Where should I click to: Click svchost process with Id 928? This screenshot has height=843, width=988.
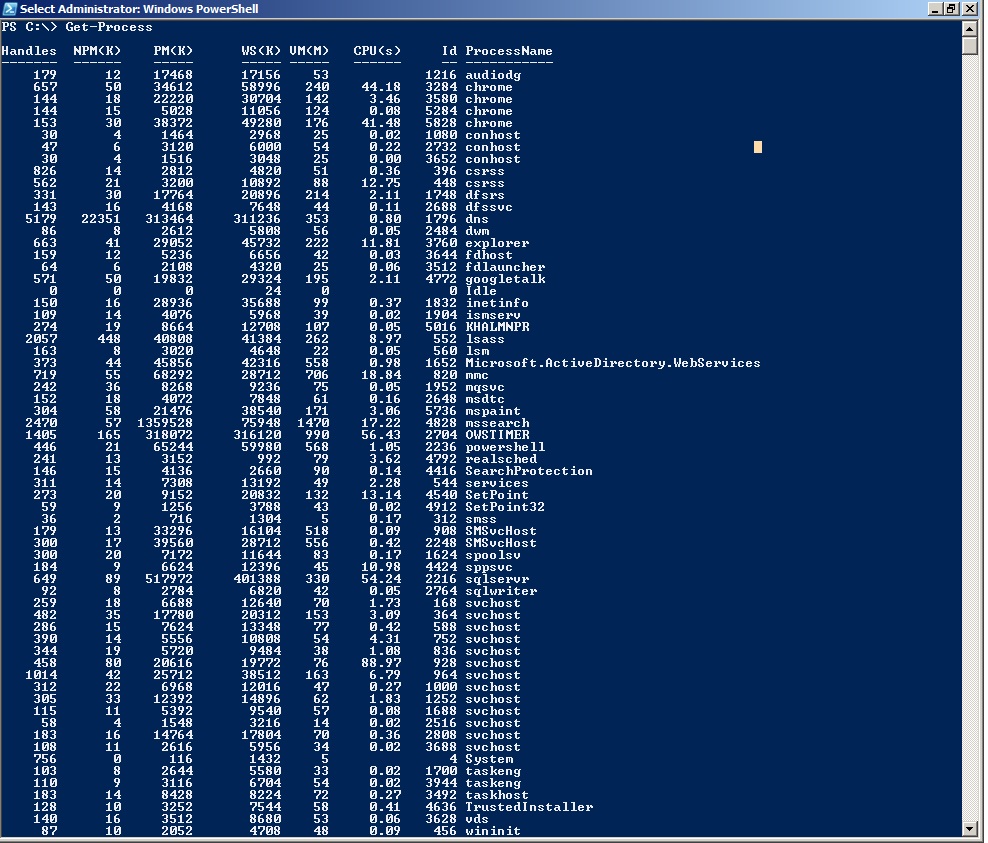493,663
